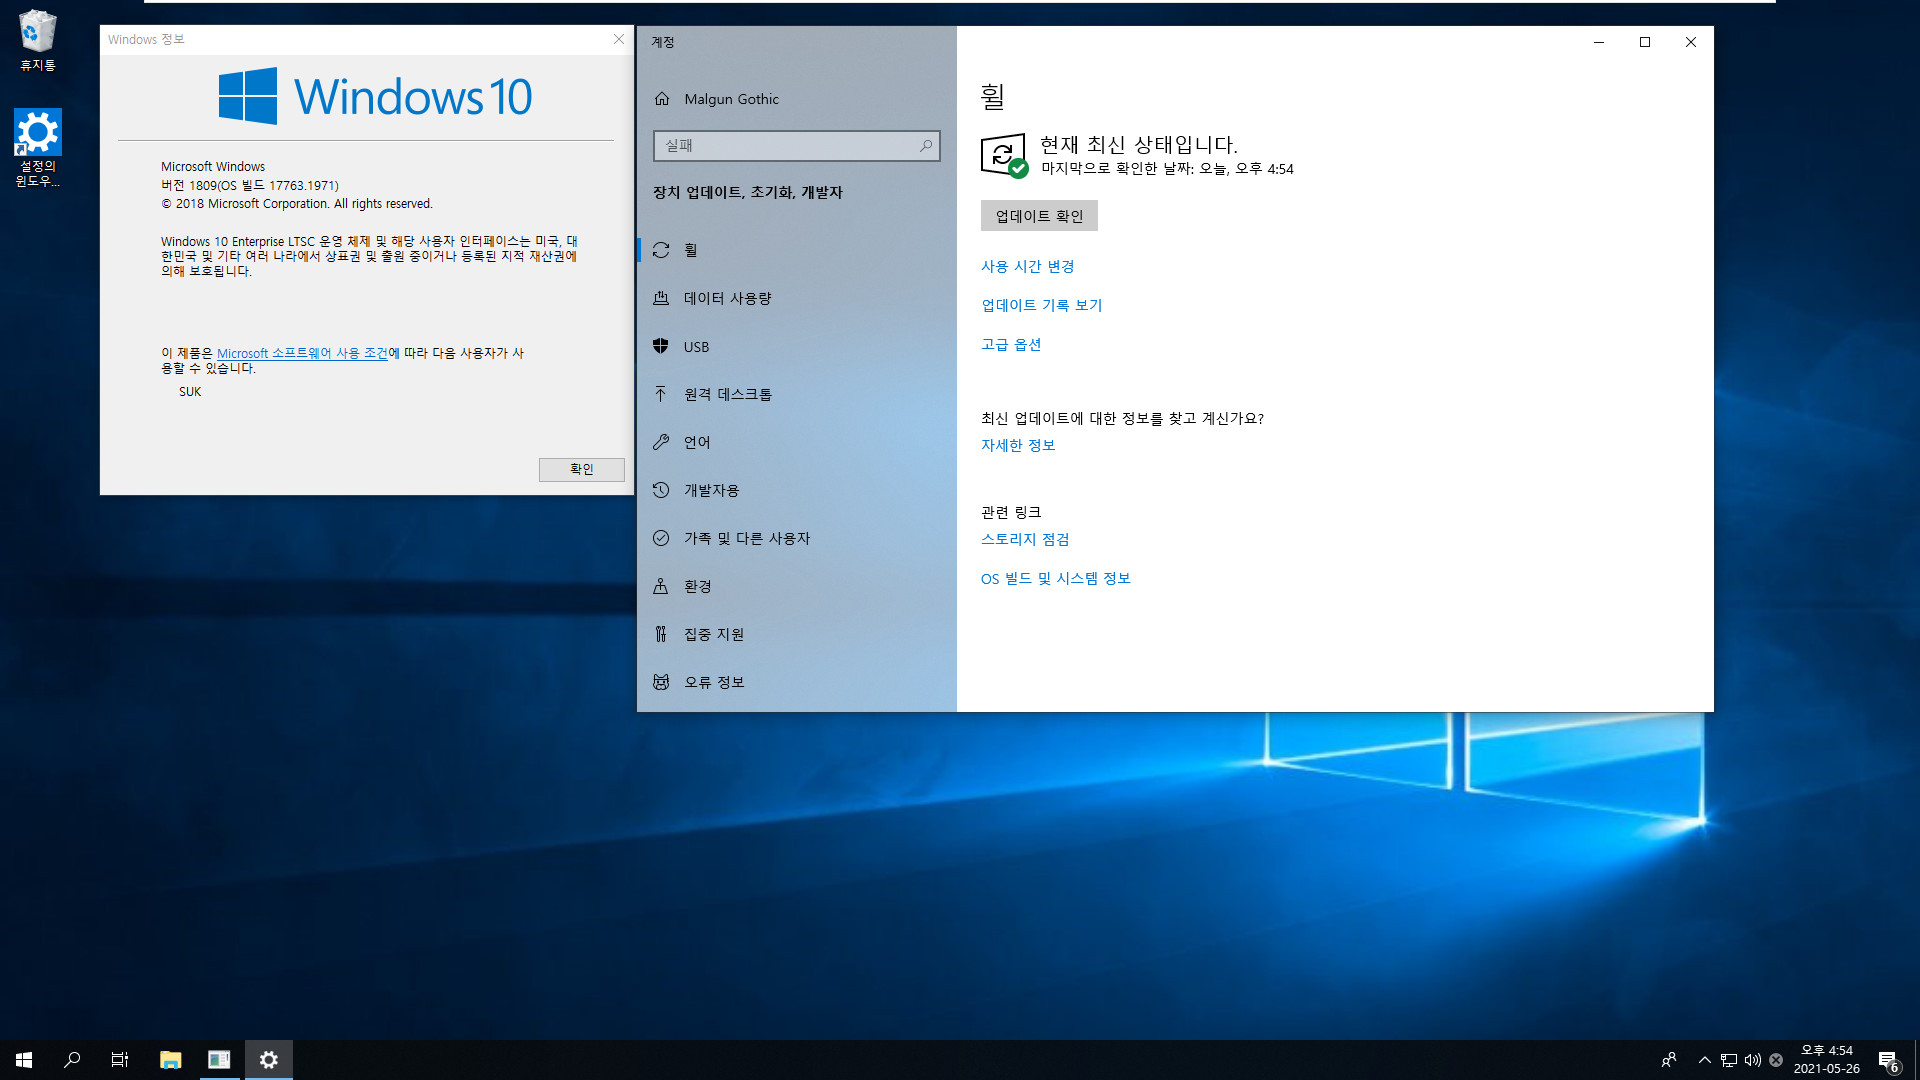The image size is (1920, 1080).
Task: Click the wrench icon beside 언어
Action: click(x=661, y=442)
